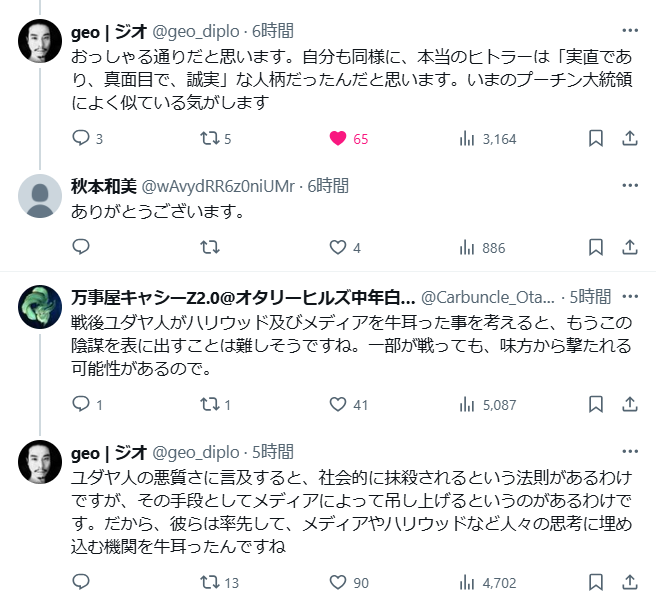The height and width of the screenshot is (597, 656).
Task: Like 秋本和美's thank-you tweet
Action: point(338,247)
